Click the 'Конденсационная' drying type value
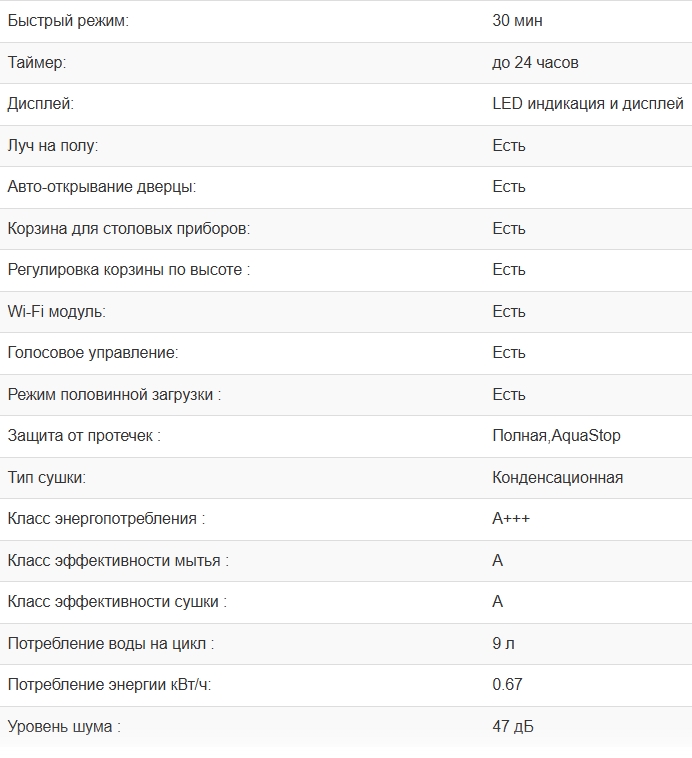This screenshot has height=758, width=692. click(558, 478)
